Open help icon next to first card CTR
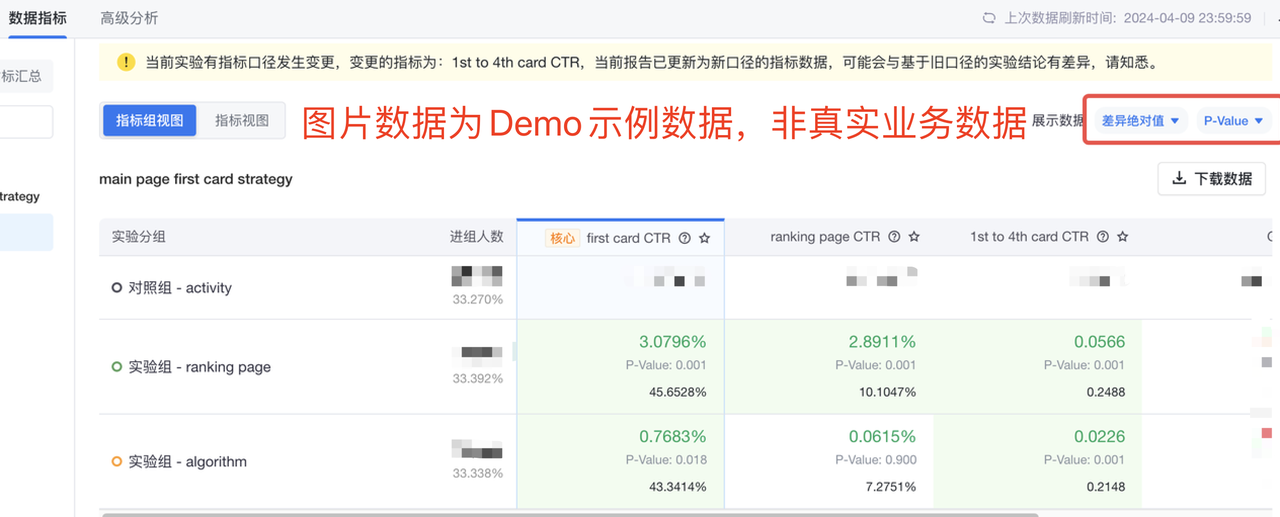 point(685,238)
